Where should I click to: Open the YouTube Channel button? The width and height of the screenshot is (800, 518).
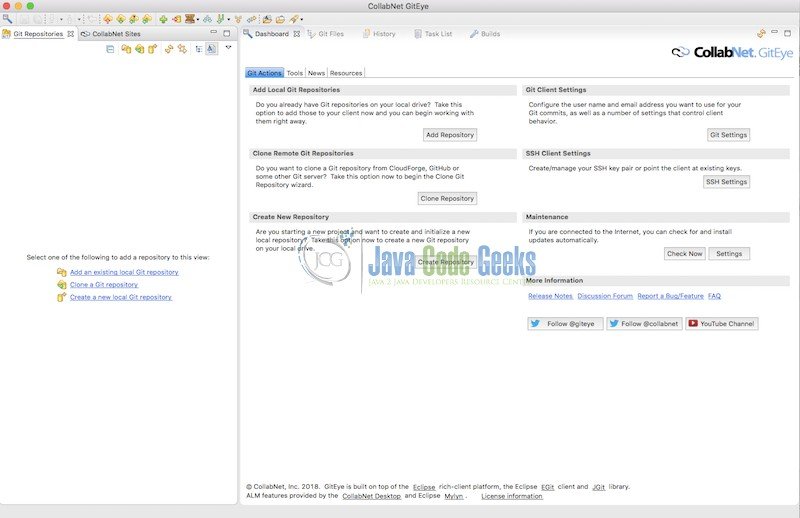click(x=721, y=324)
